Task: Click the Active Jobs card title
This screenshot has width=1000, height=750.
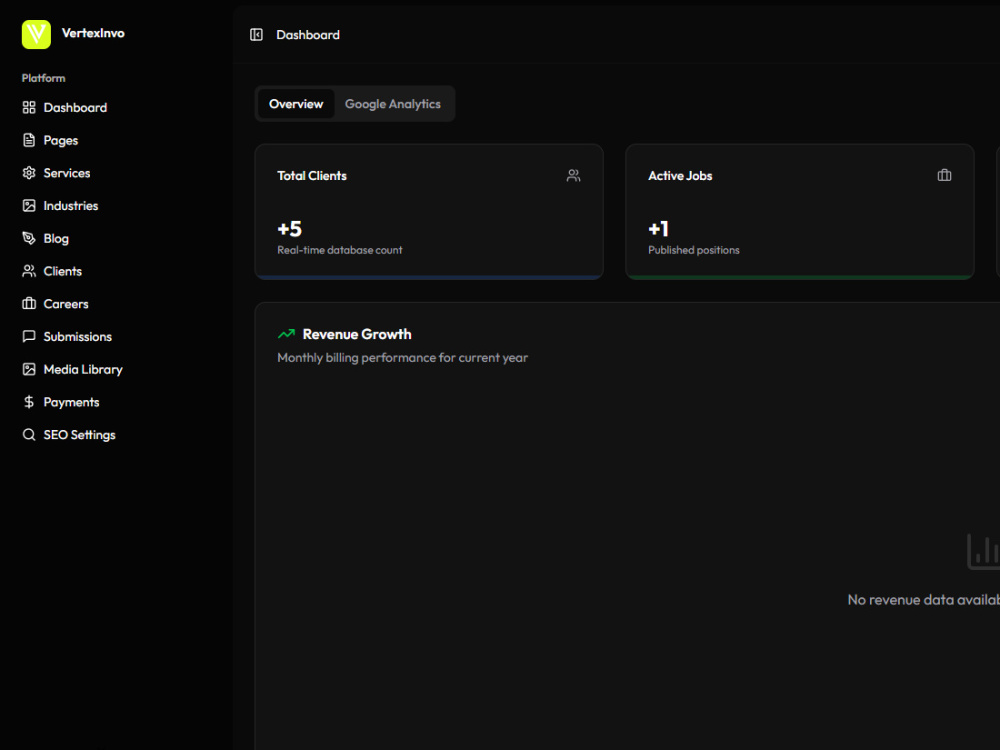Action: pyautogui.click(x=680, y=176)
